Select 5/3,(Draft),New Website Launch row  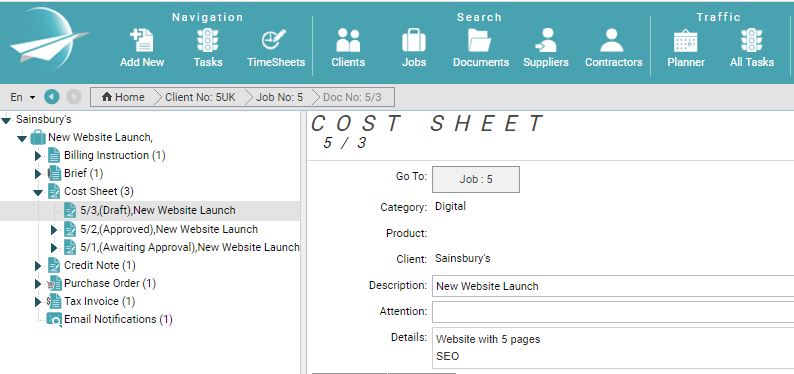point(150,211)
